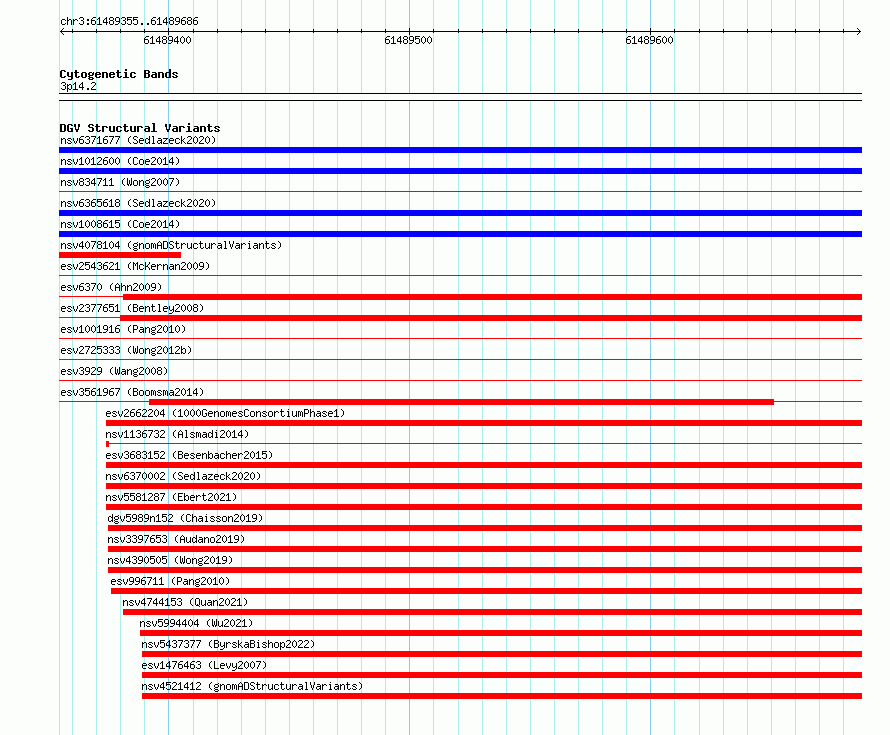Viewport: 890px width, 735px height.
Task: Click esv3683152 (Besenbacher2015) label
Action: [x=189, y=455]
